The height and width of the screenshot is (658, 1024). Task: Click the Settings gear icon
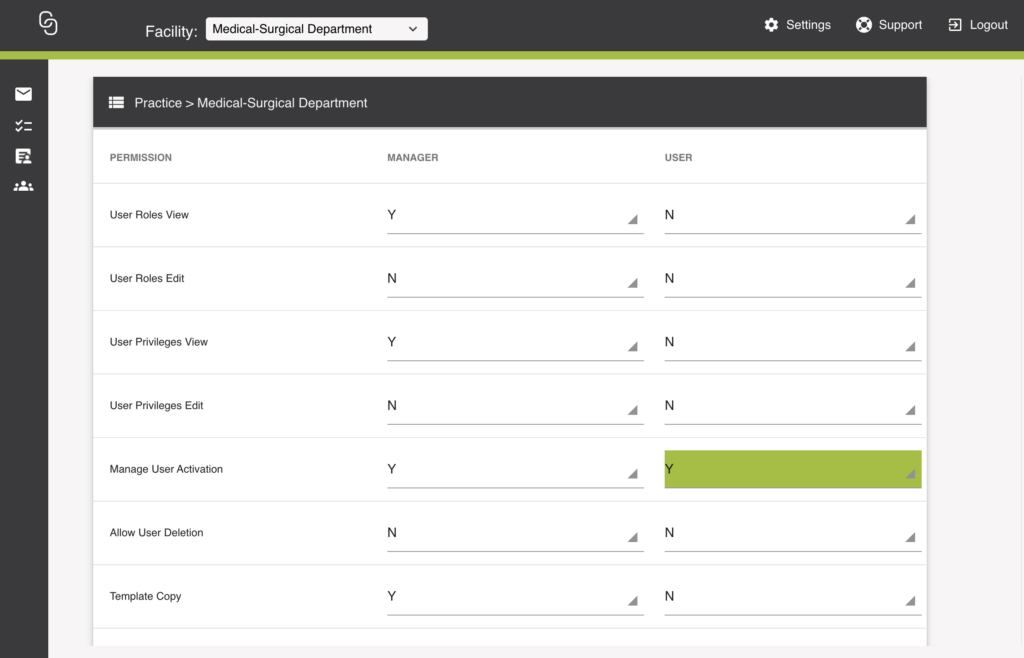coord(771,25)
